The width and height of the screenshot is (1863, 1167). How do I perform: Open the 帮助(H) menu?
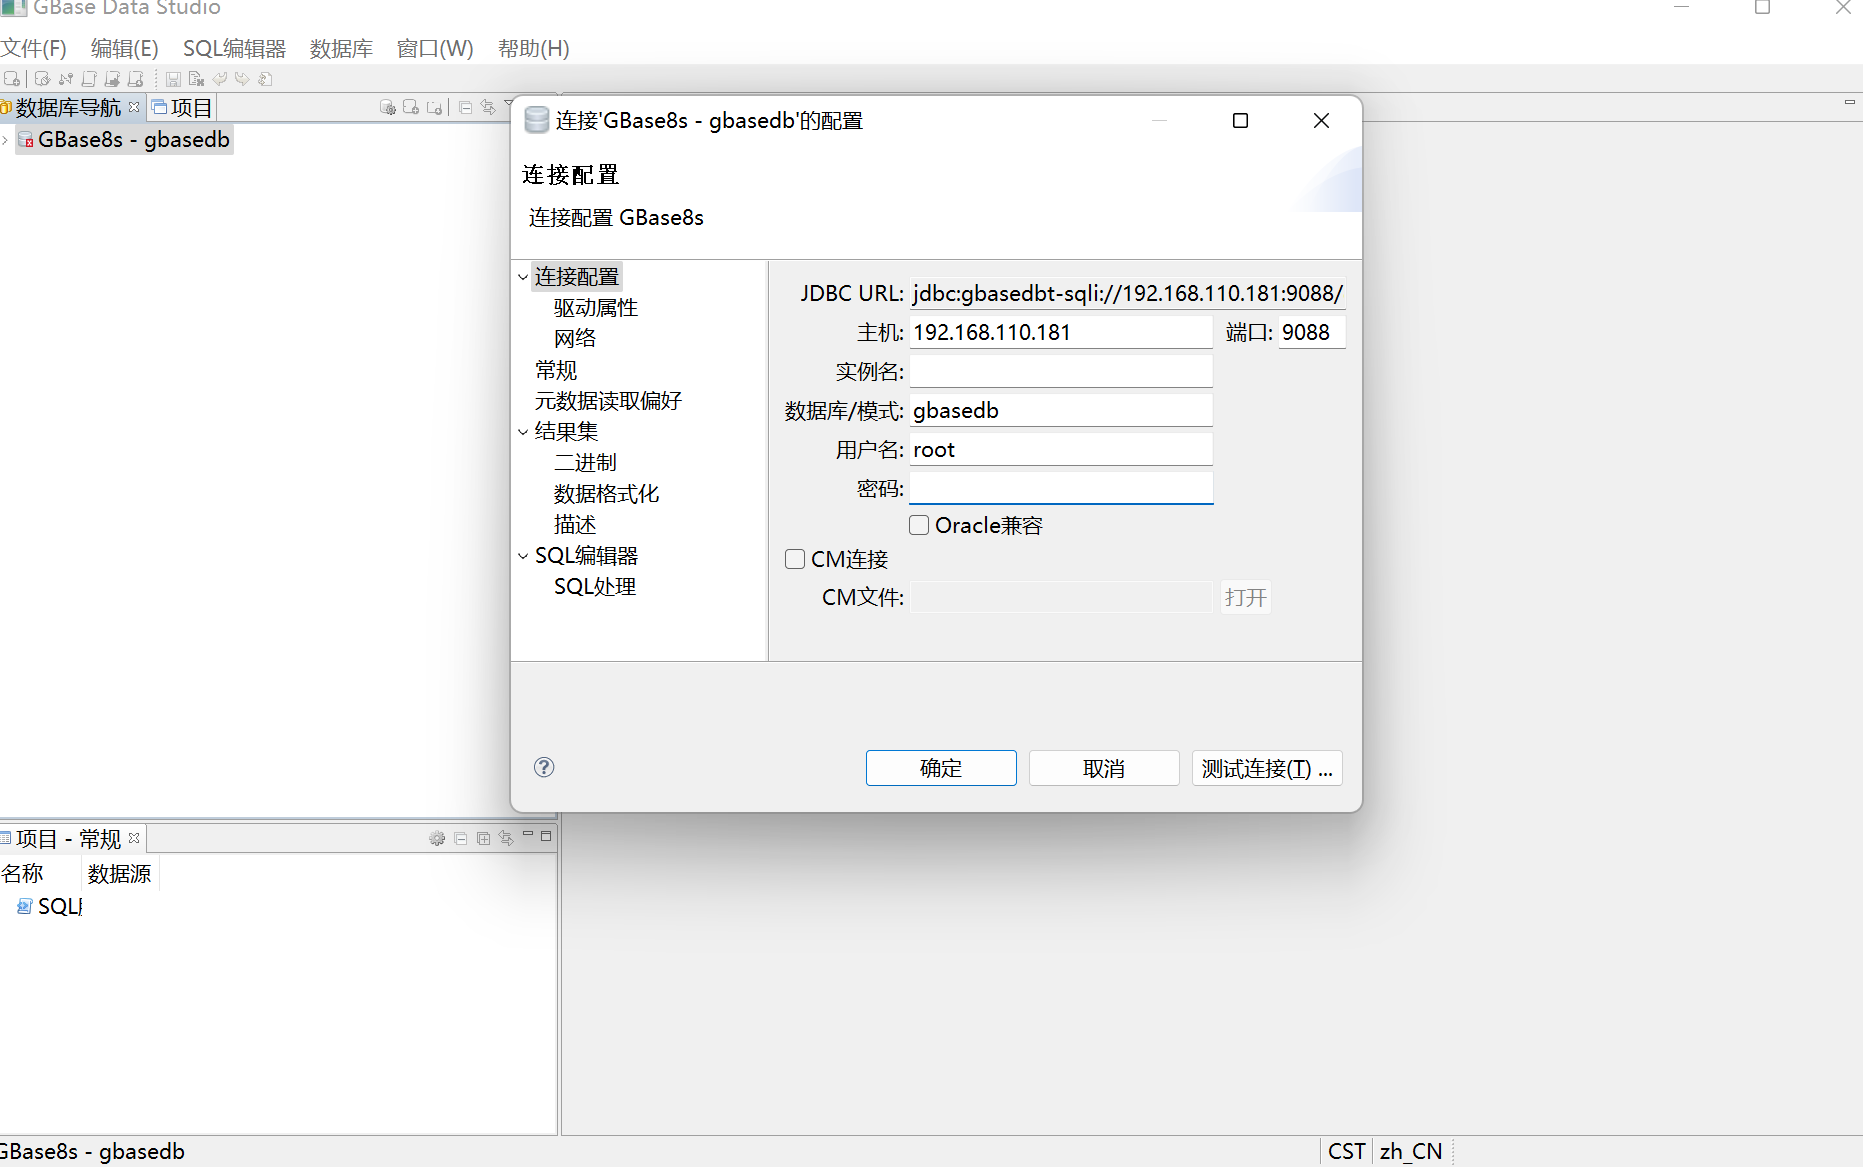(533, 48)
